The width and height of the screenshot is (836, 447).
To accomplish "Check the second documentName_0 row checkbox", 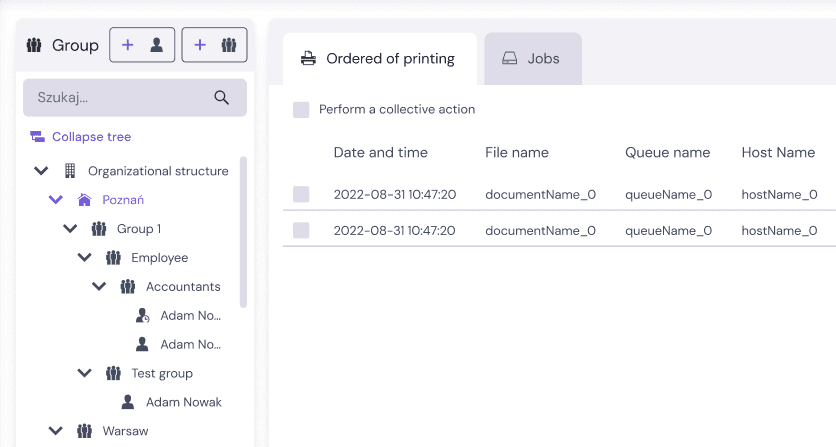I will [301, 230].
